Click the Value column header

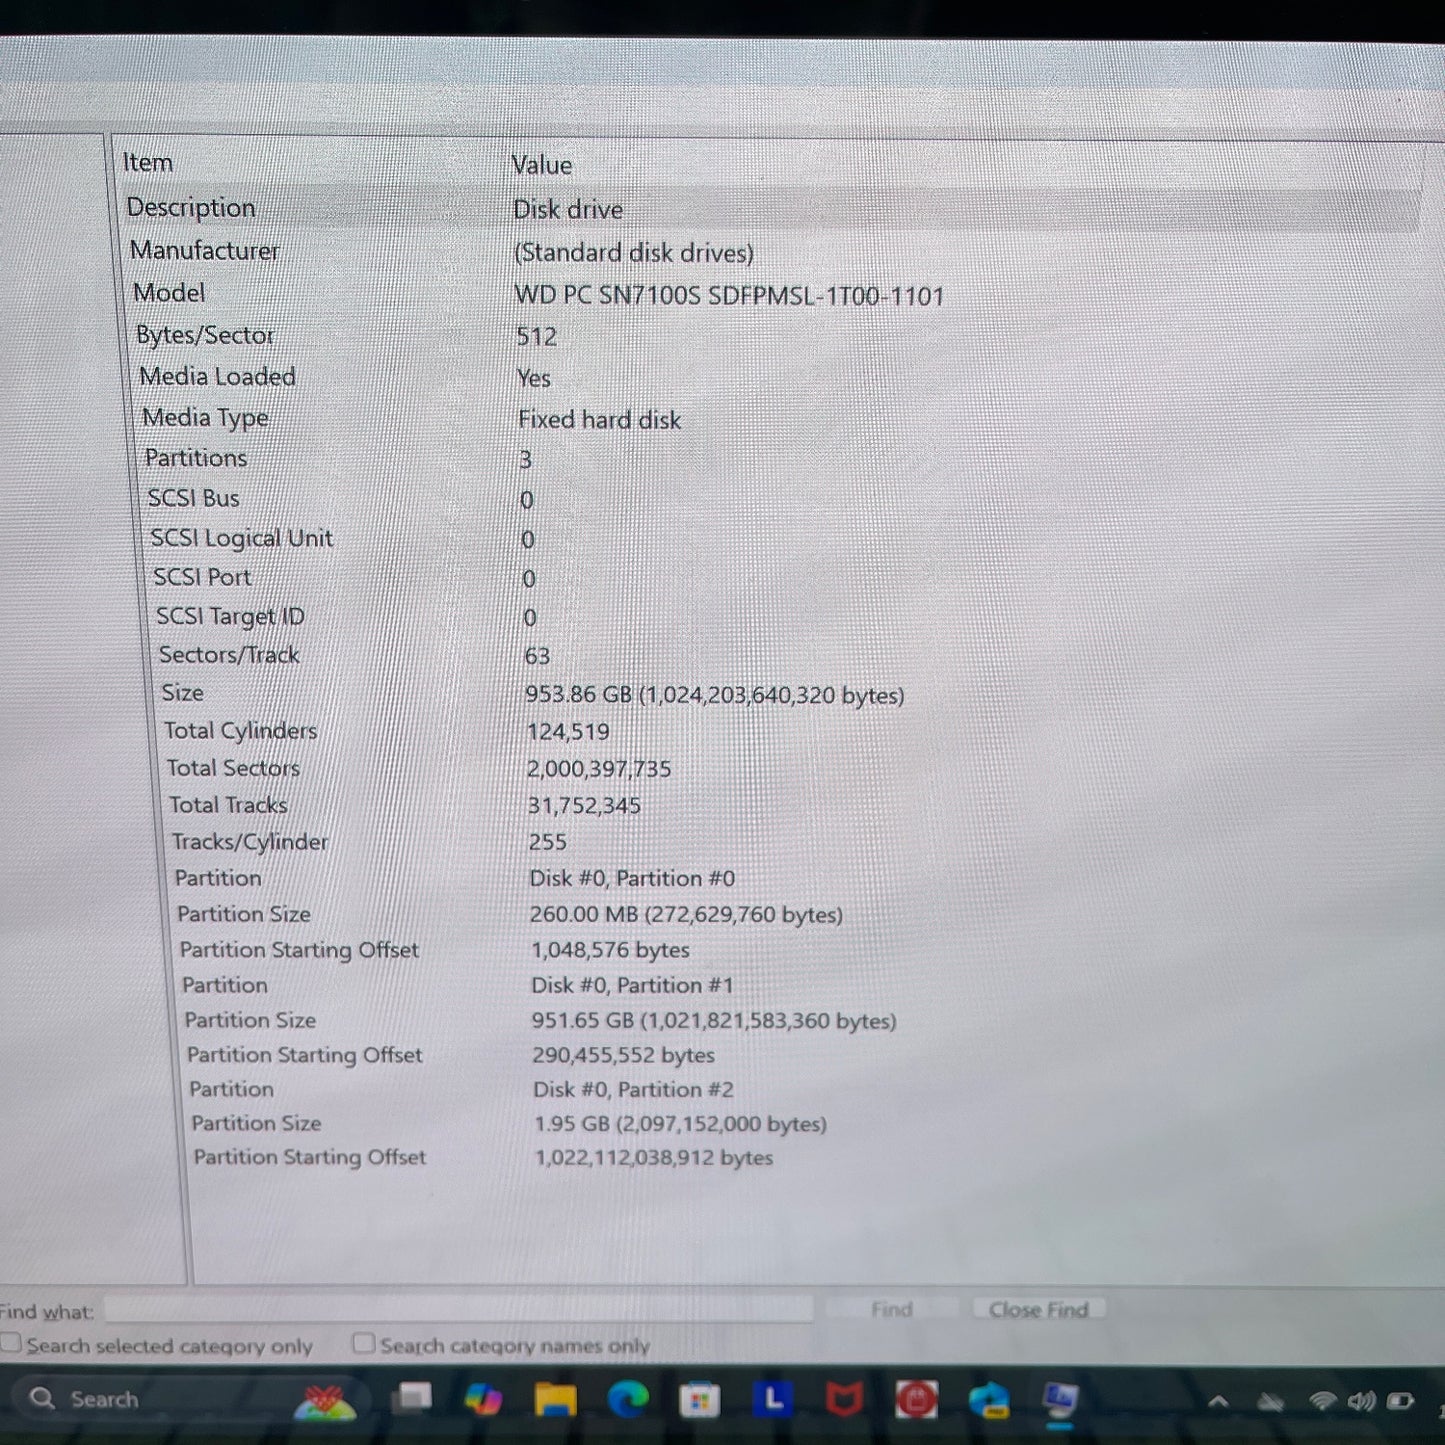(542, 165)
